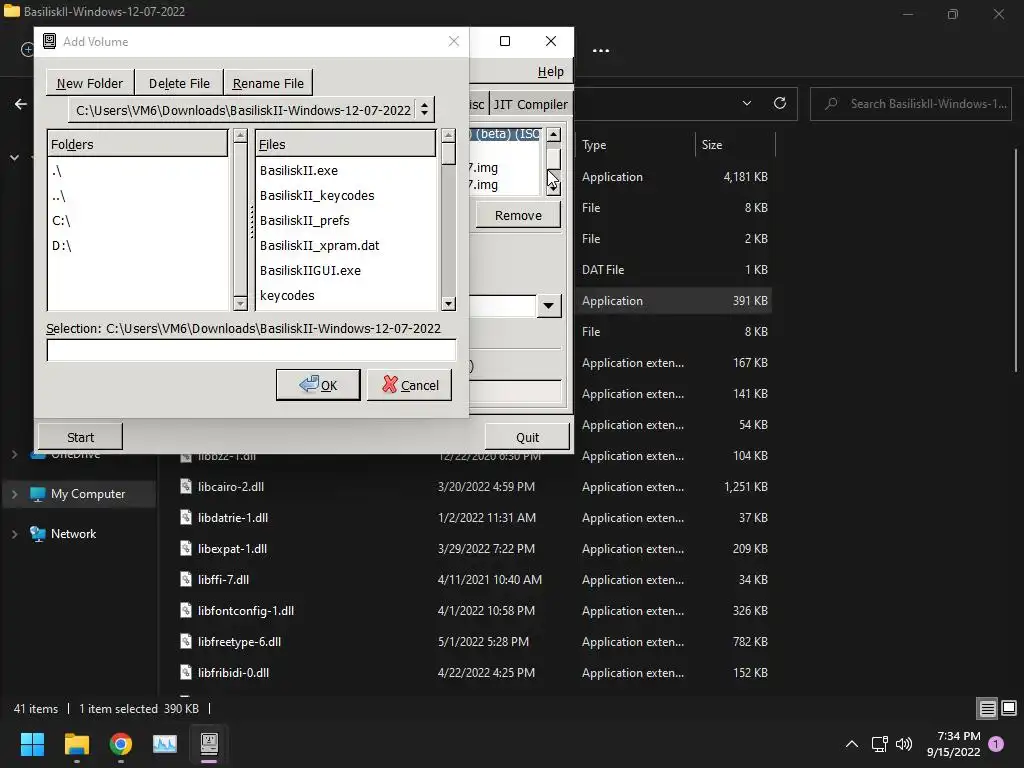
Task: Open the performance monitor taskbar icon
Action: [165, 744]
